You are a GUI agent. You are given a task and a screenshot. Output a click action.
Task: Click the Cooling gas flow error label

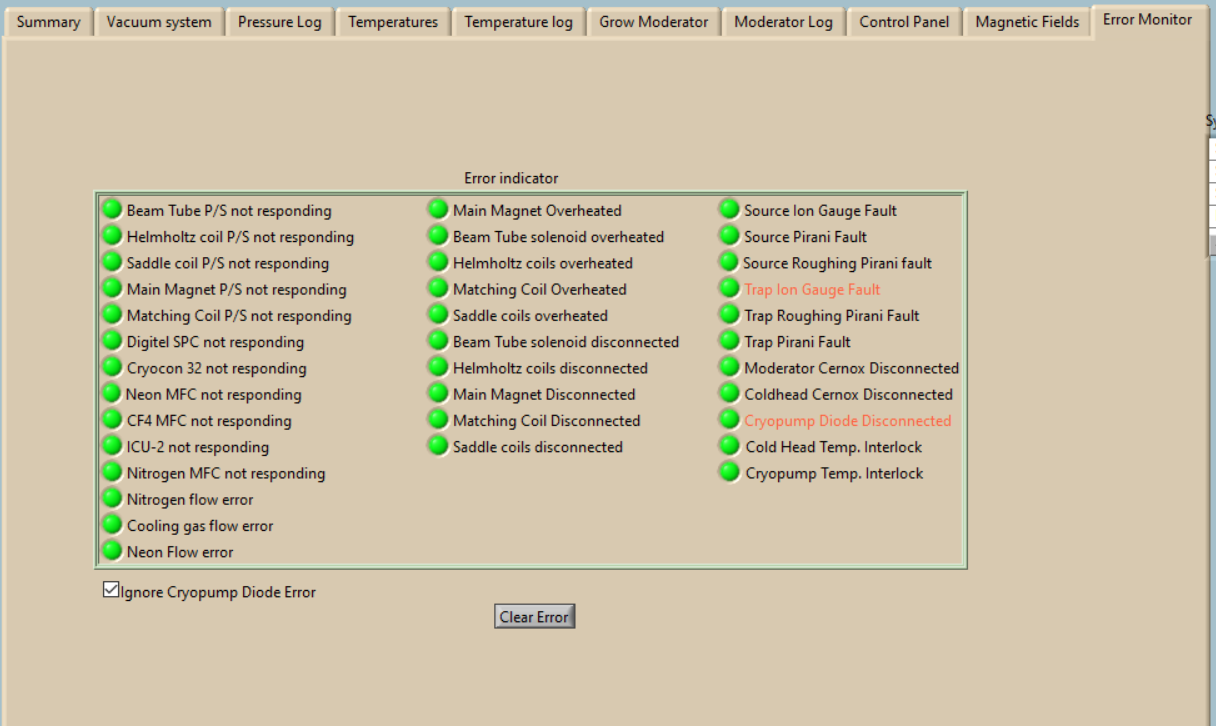point(200,526)
